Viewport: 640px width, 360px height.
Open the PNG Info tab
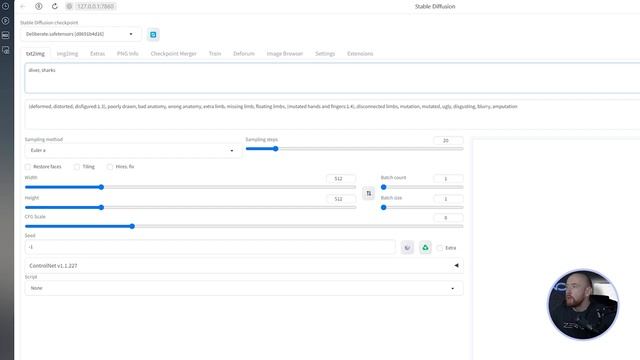point(128,53)
